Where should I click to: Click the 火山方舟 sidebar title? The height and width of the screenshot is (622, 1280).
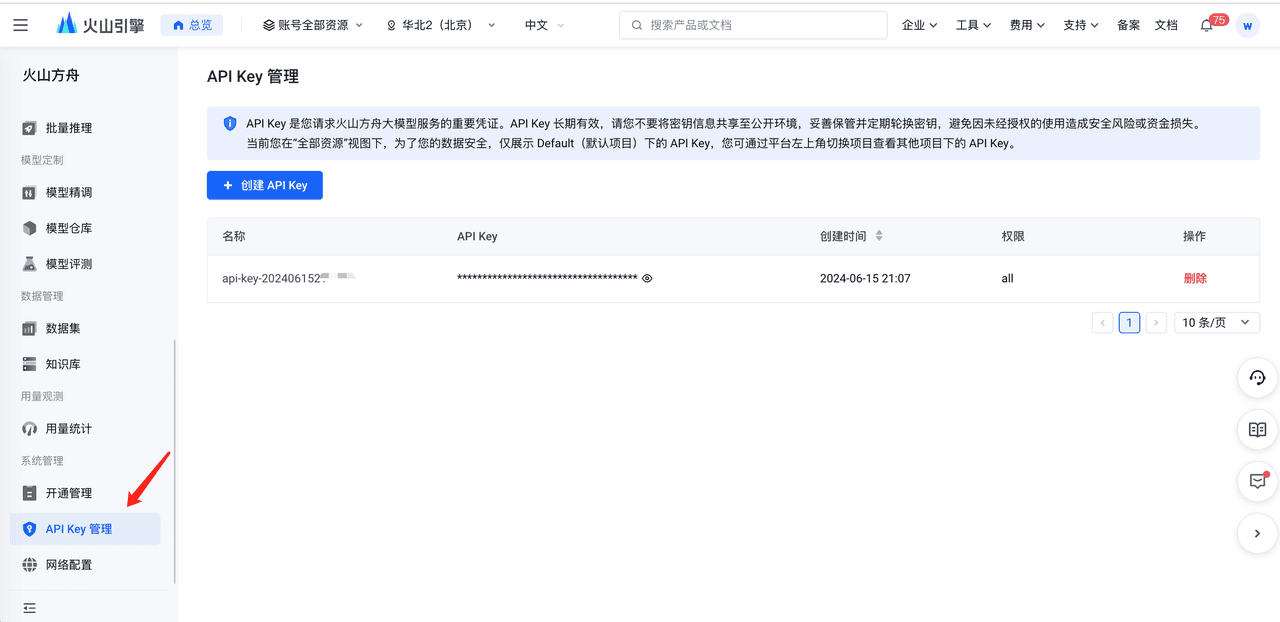click(x=51, y=74)
